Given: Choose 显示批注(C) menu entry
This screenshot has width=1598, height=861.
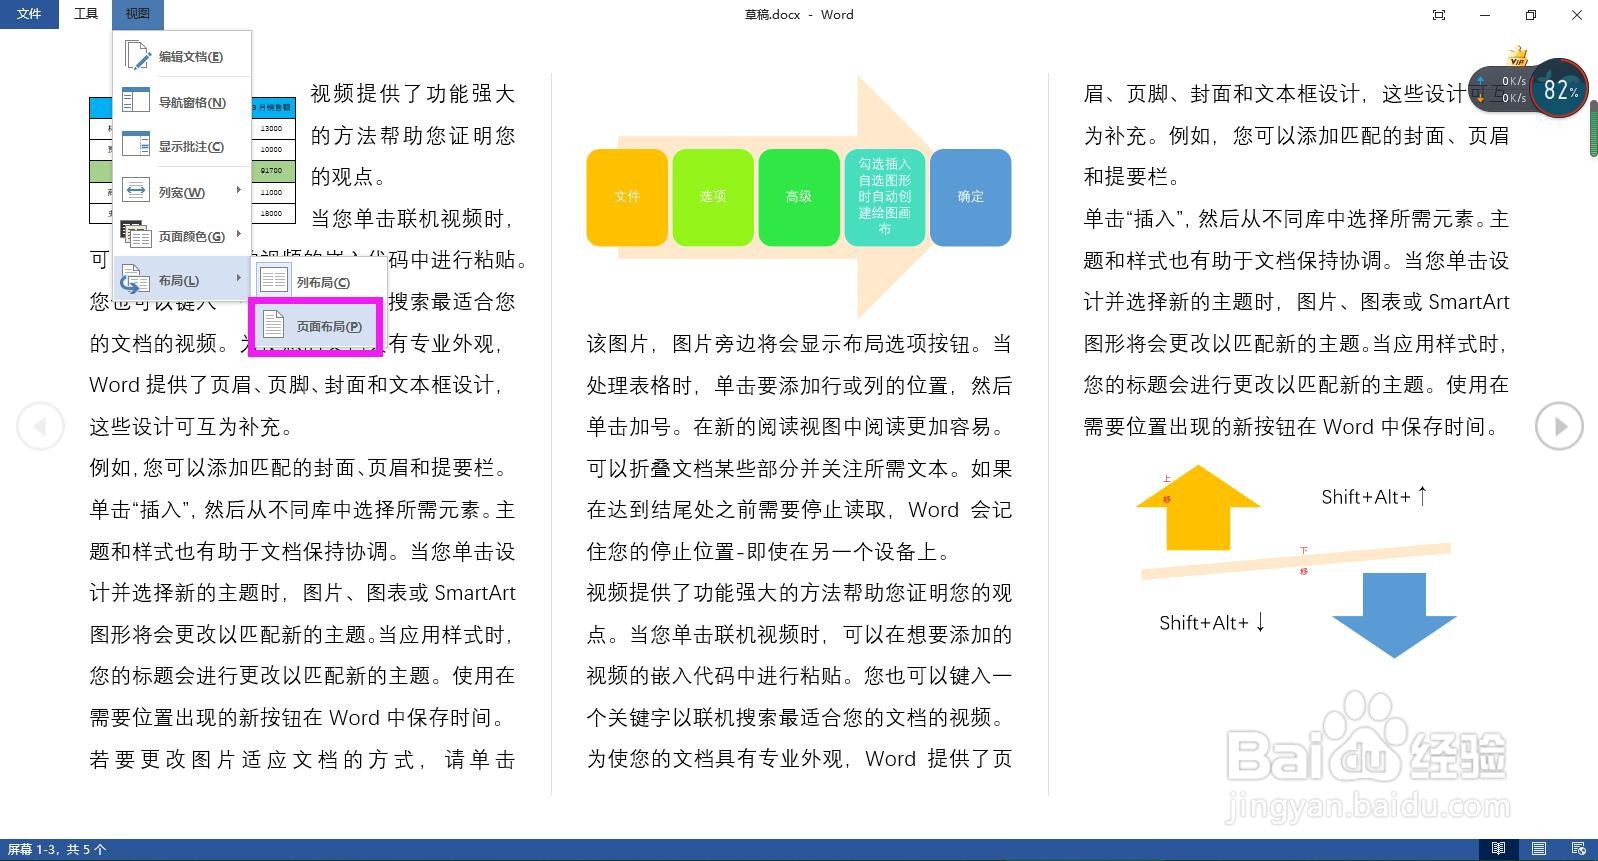Looking at the screenshot, I should tap(182, 146).
